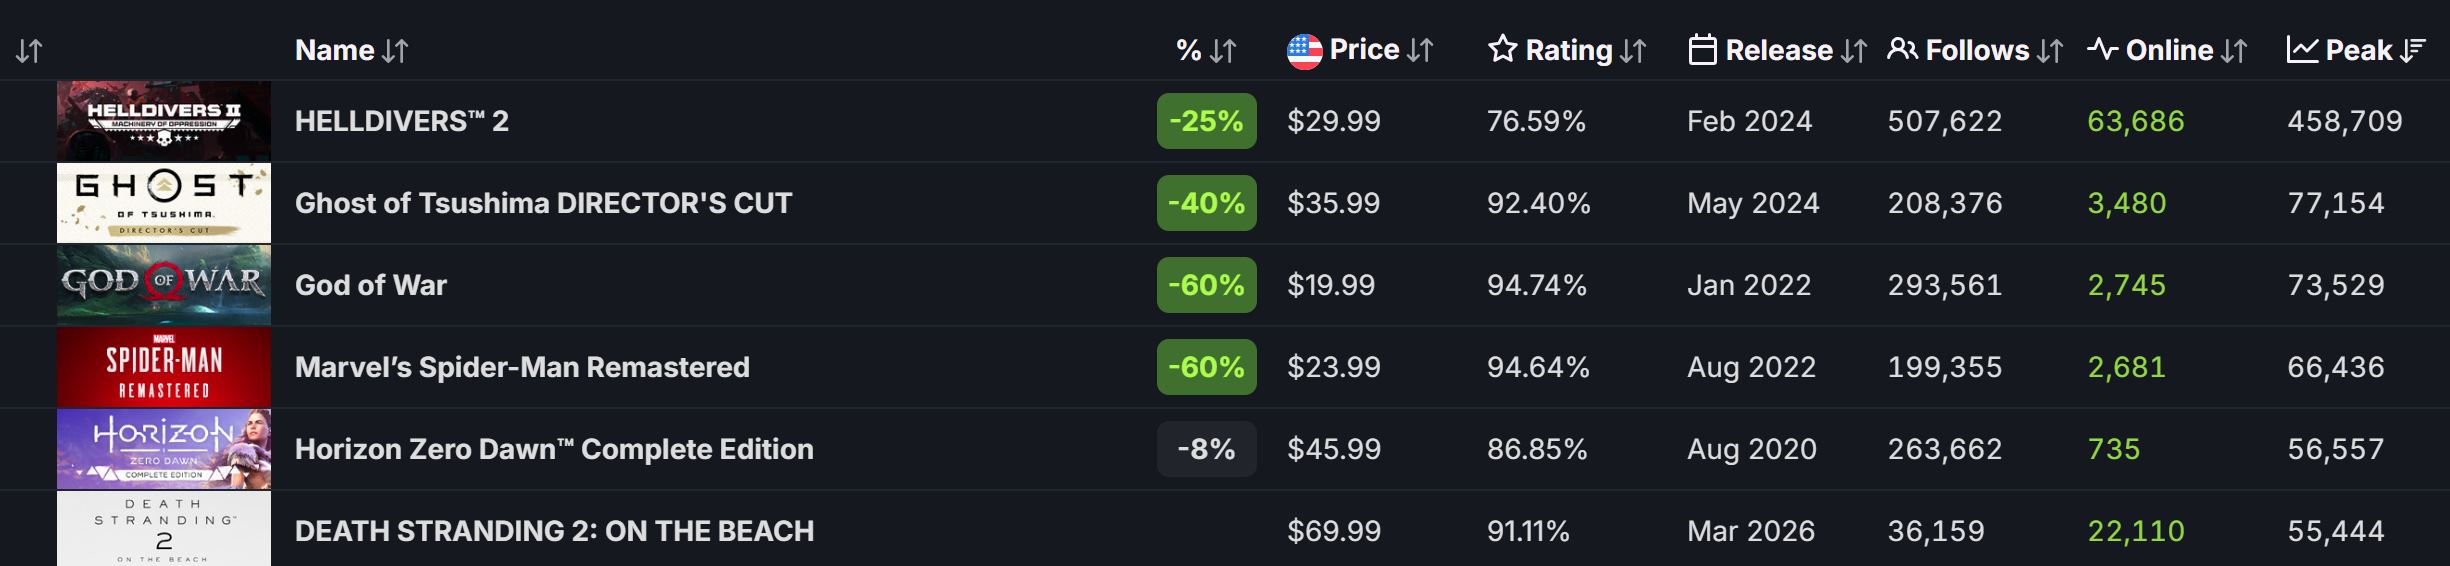Sort table by Online column arrows
This screenshot has width=2450, height=566.
point(2234,51)
